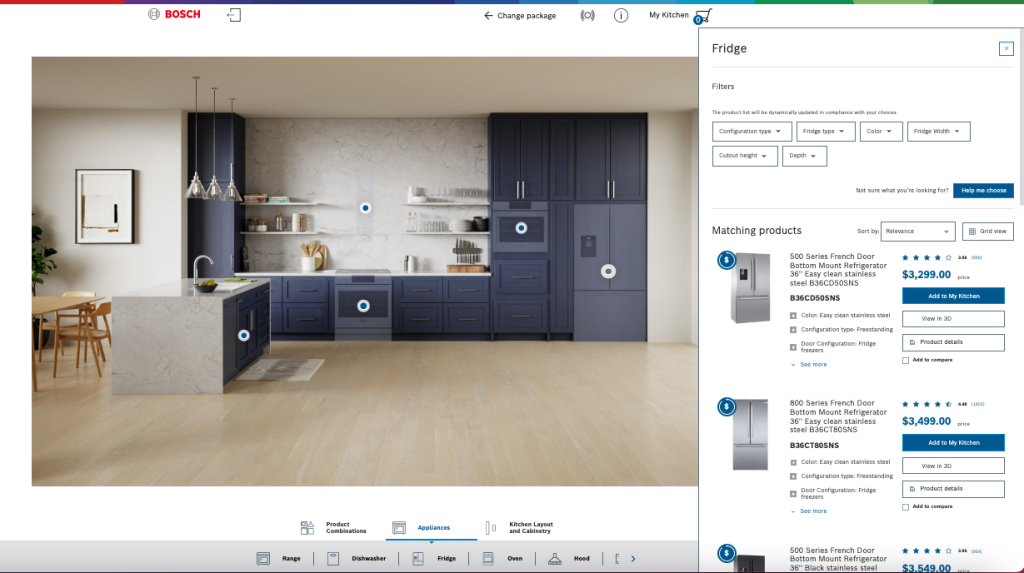
Task: Open Color filter dropdown
Action: pos(880,131)
